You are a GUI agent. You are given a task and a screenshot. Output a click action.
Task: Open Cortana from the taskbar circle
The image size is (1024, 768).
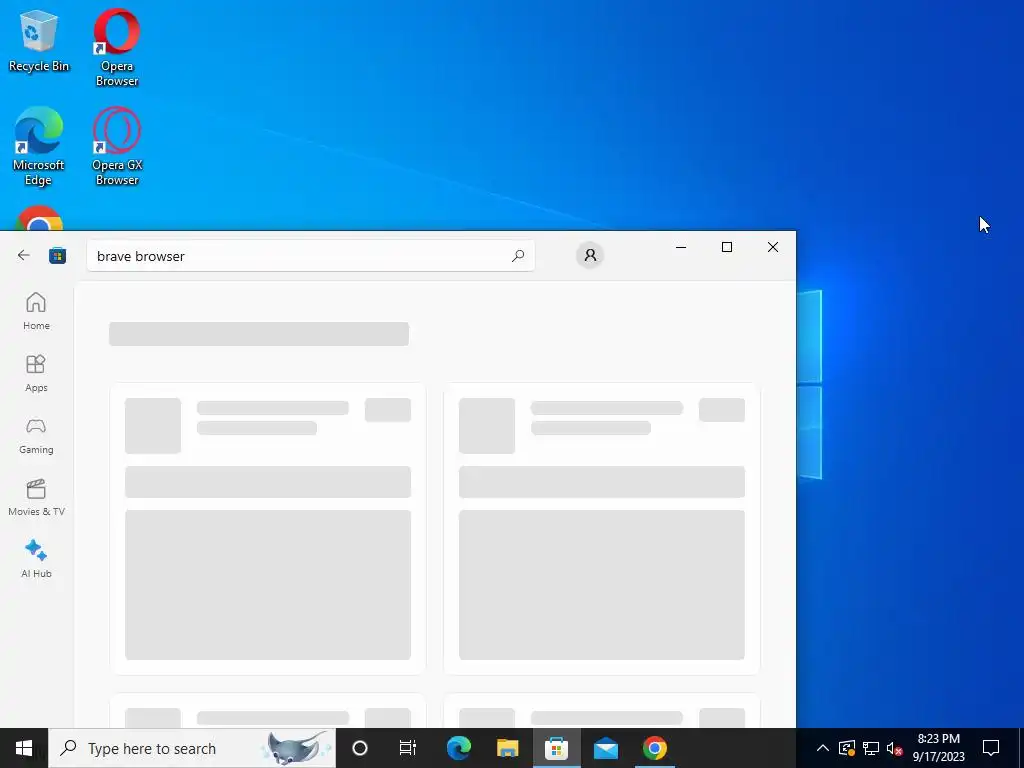(360, 748)
